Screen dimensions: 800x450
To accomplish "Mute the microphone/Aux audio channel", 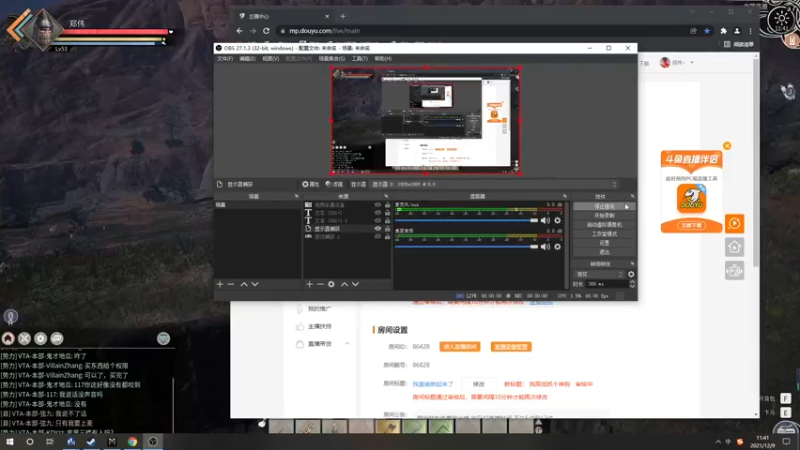I will coord(545,220).
